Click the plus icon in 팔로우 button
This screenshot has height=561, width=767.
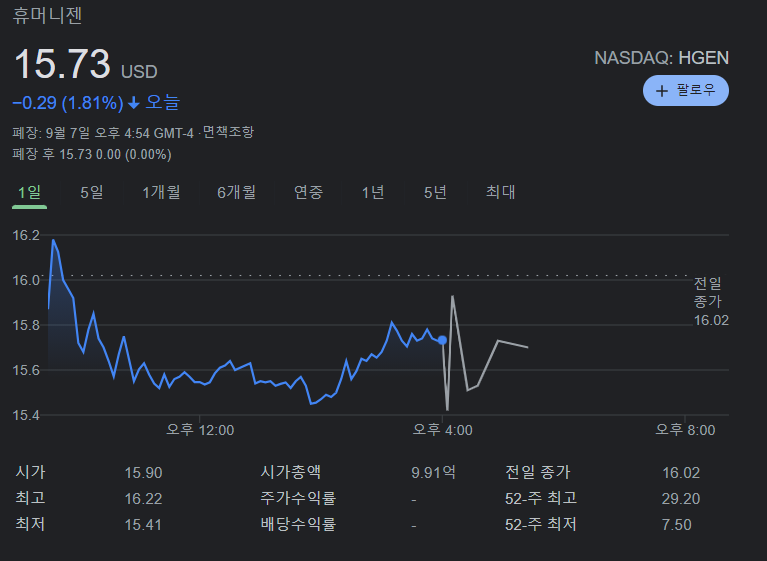click(x=661, y=91)
